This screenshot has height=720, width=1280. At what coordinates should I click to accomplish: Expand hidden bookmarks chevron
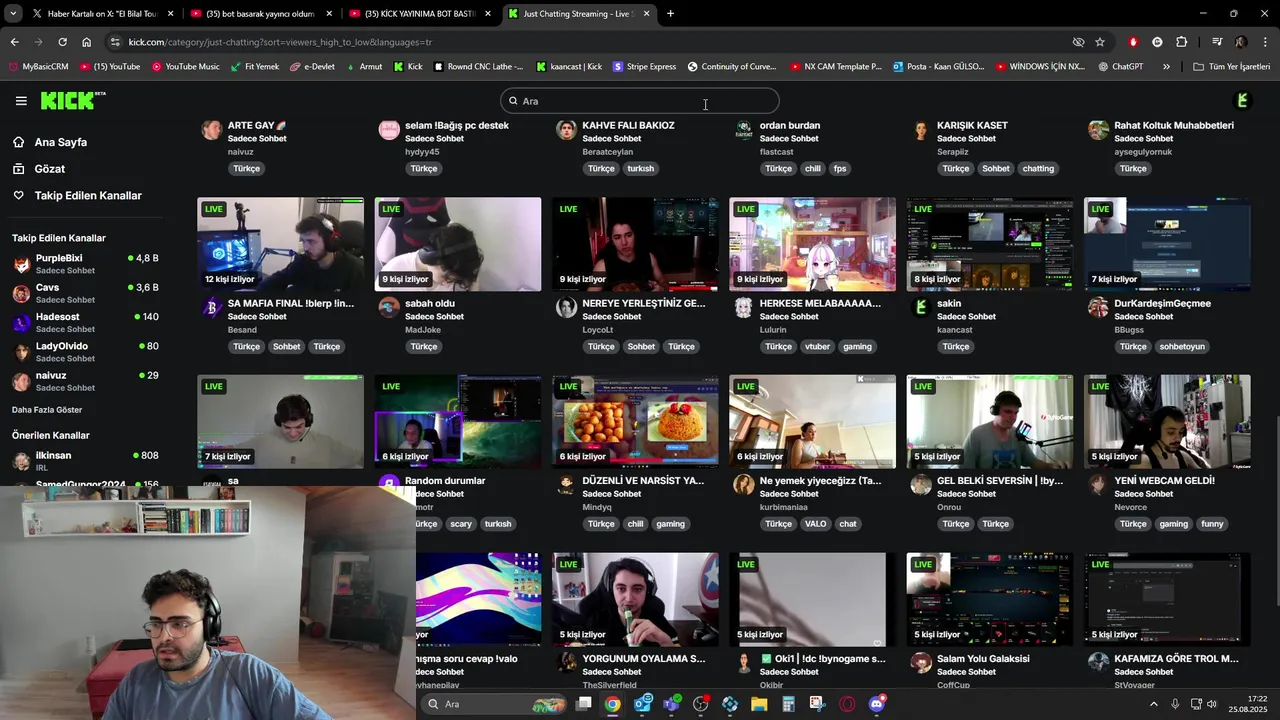click(x=1166, y=67)
